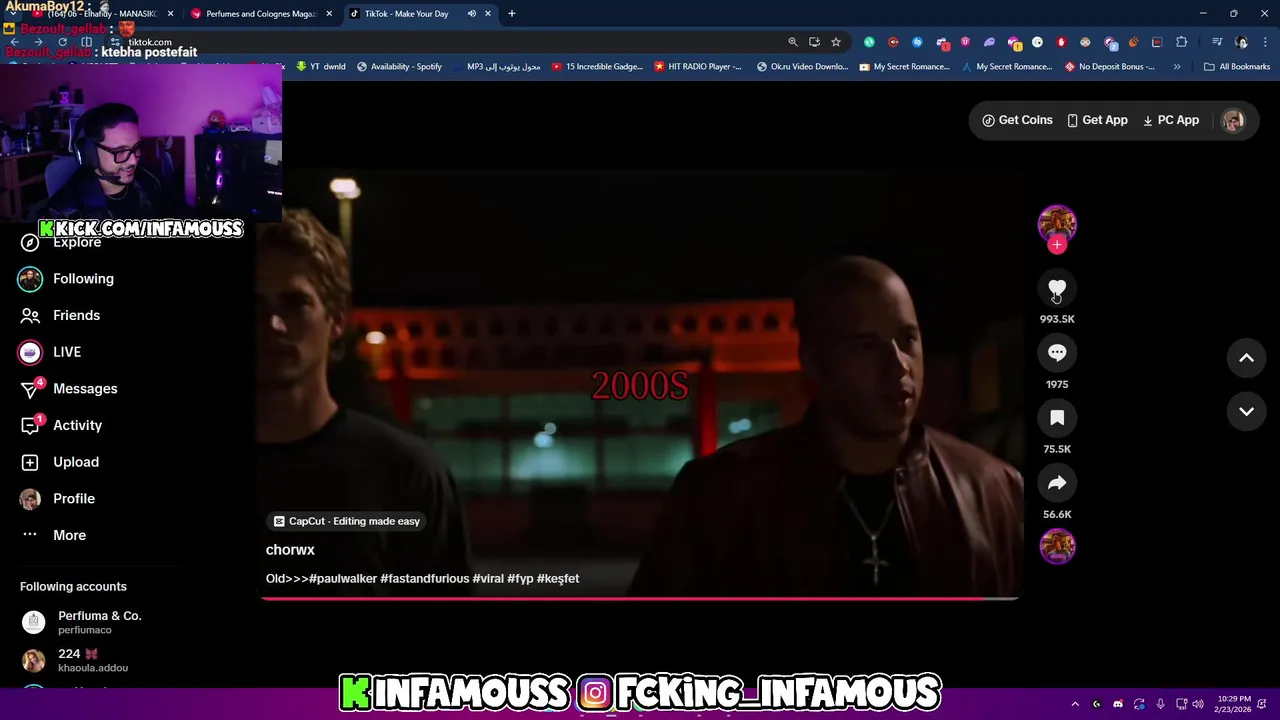This screenshot has width=1280, height=720.
Task: Go to next video with down chevron
Action: (x=1247, y=411)
